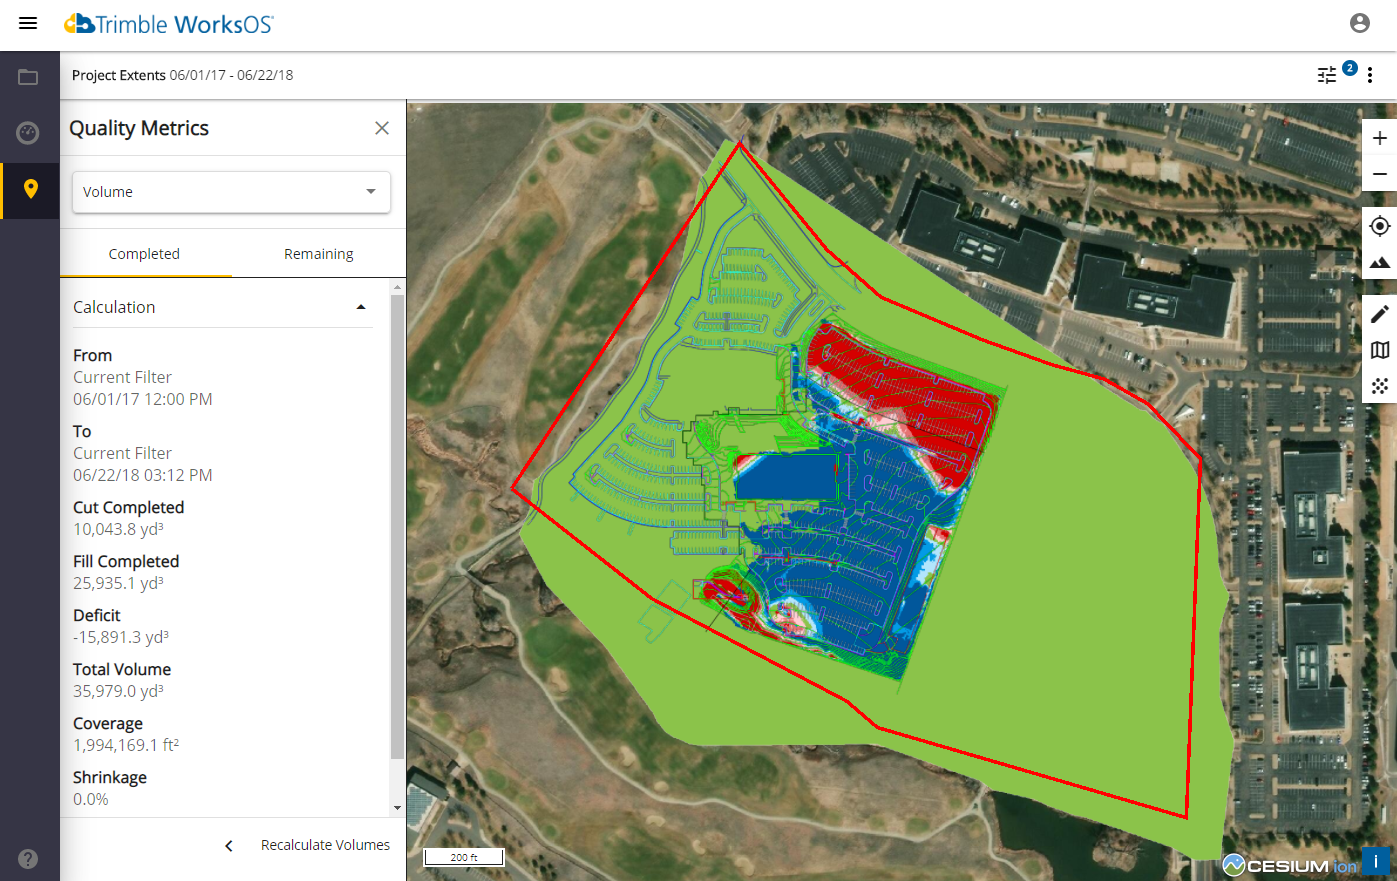Open the user account profile icon
Image resolution: width=1397 pixels, height=881 pixels.
(1359, 23)
